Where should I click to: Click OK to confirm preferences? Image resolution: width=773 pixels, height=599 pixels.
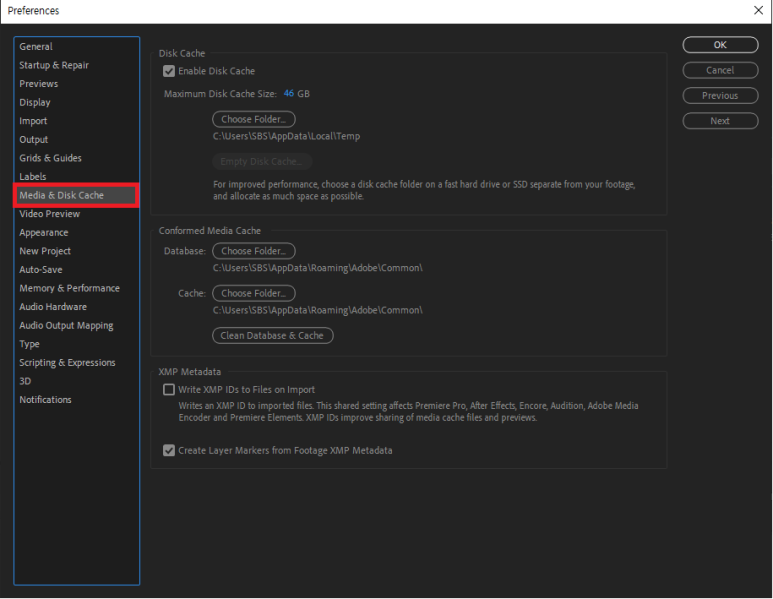(x=720, y=45)
